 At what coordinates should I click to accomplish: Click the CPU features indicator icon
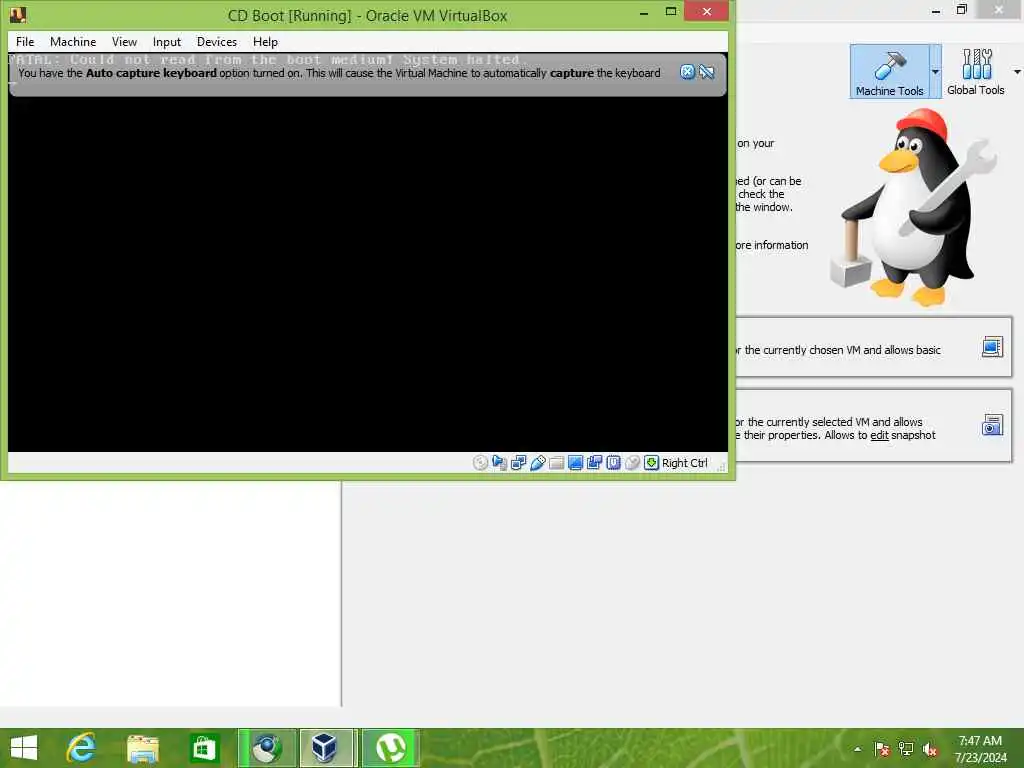[x=613, y=463]
